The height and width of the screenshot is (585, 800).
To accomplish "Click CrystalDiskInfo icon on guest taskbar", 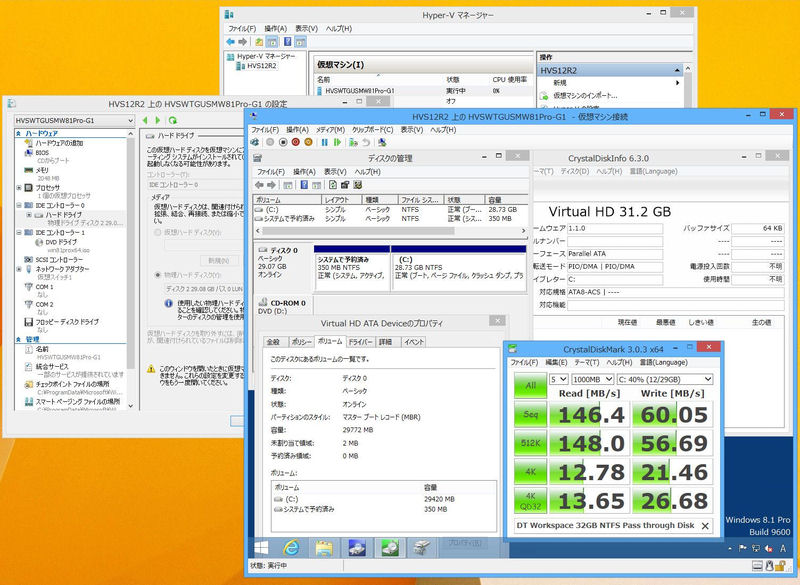I will click(x=357, y=548).
